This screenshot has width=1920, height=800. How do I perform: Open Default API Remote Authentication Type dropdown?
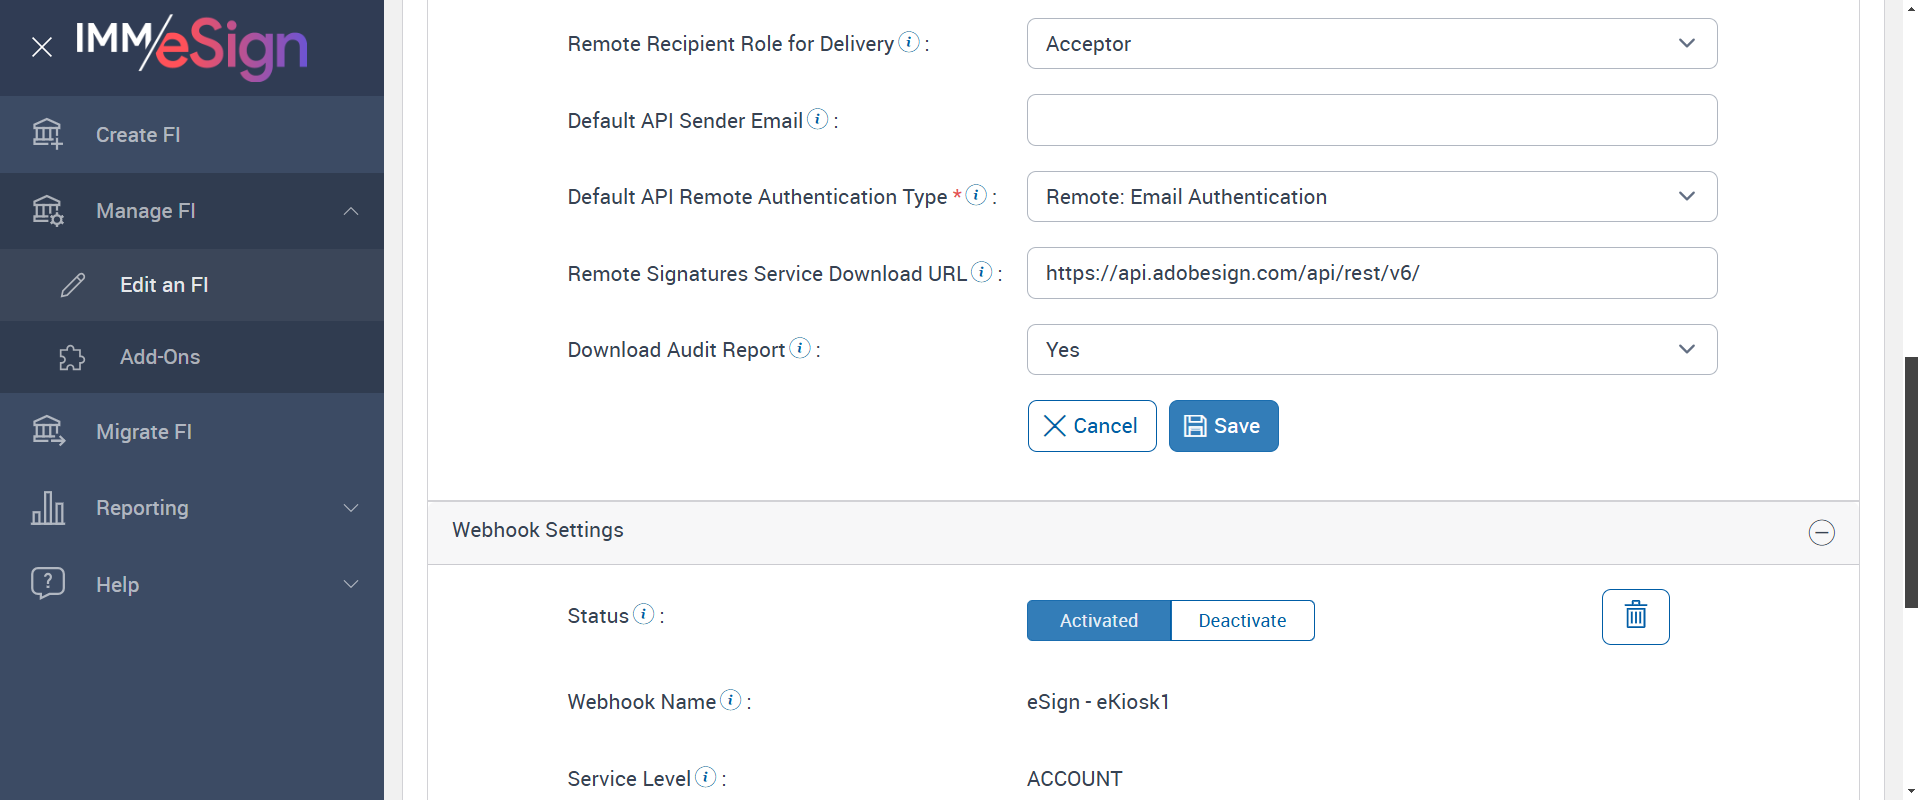(1371, 197)
